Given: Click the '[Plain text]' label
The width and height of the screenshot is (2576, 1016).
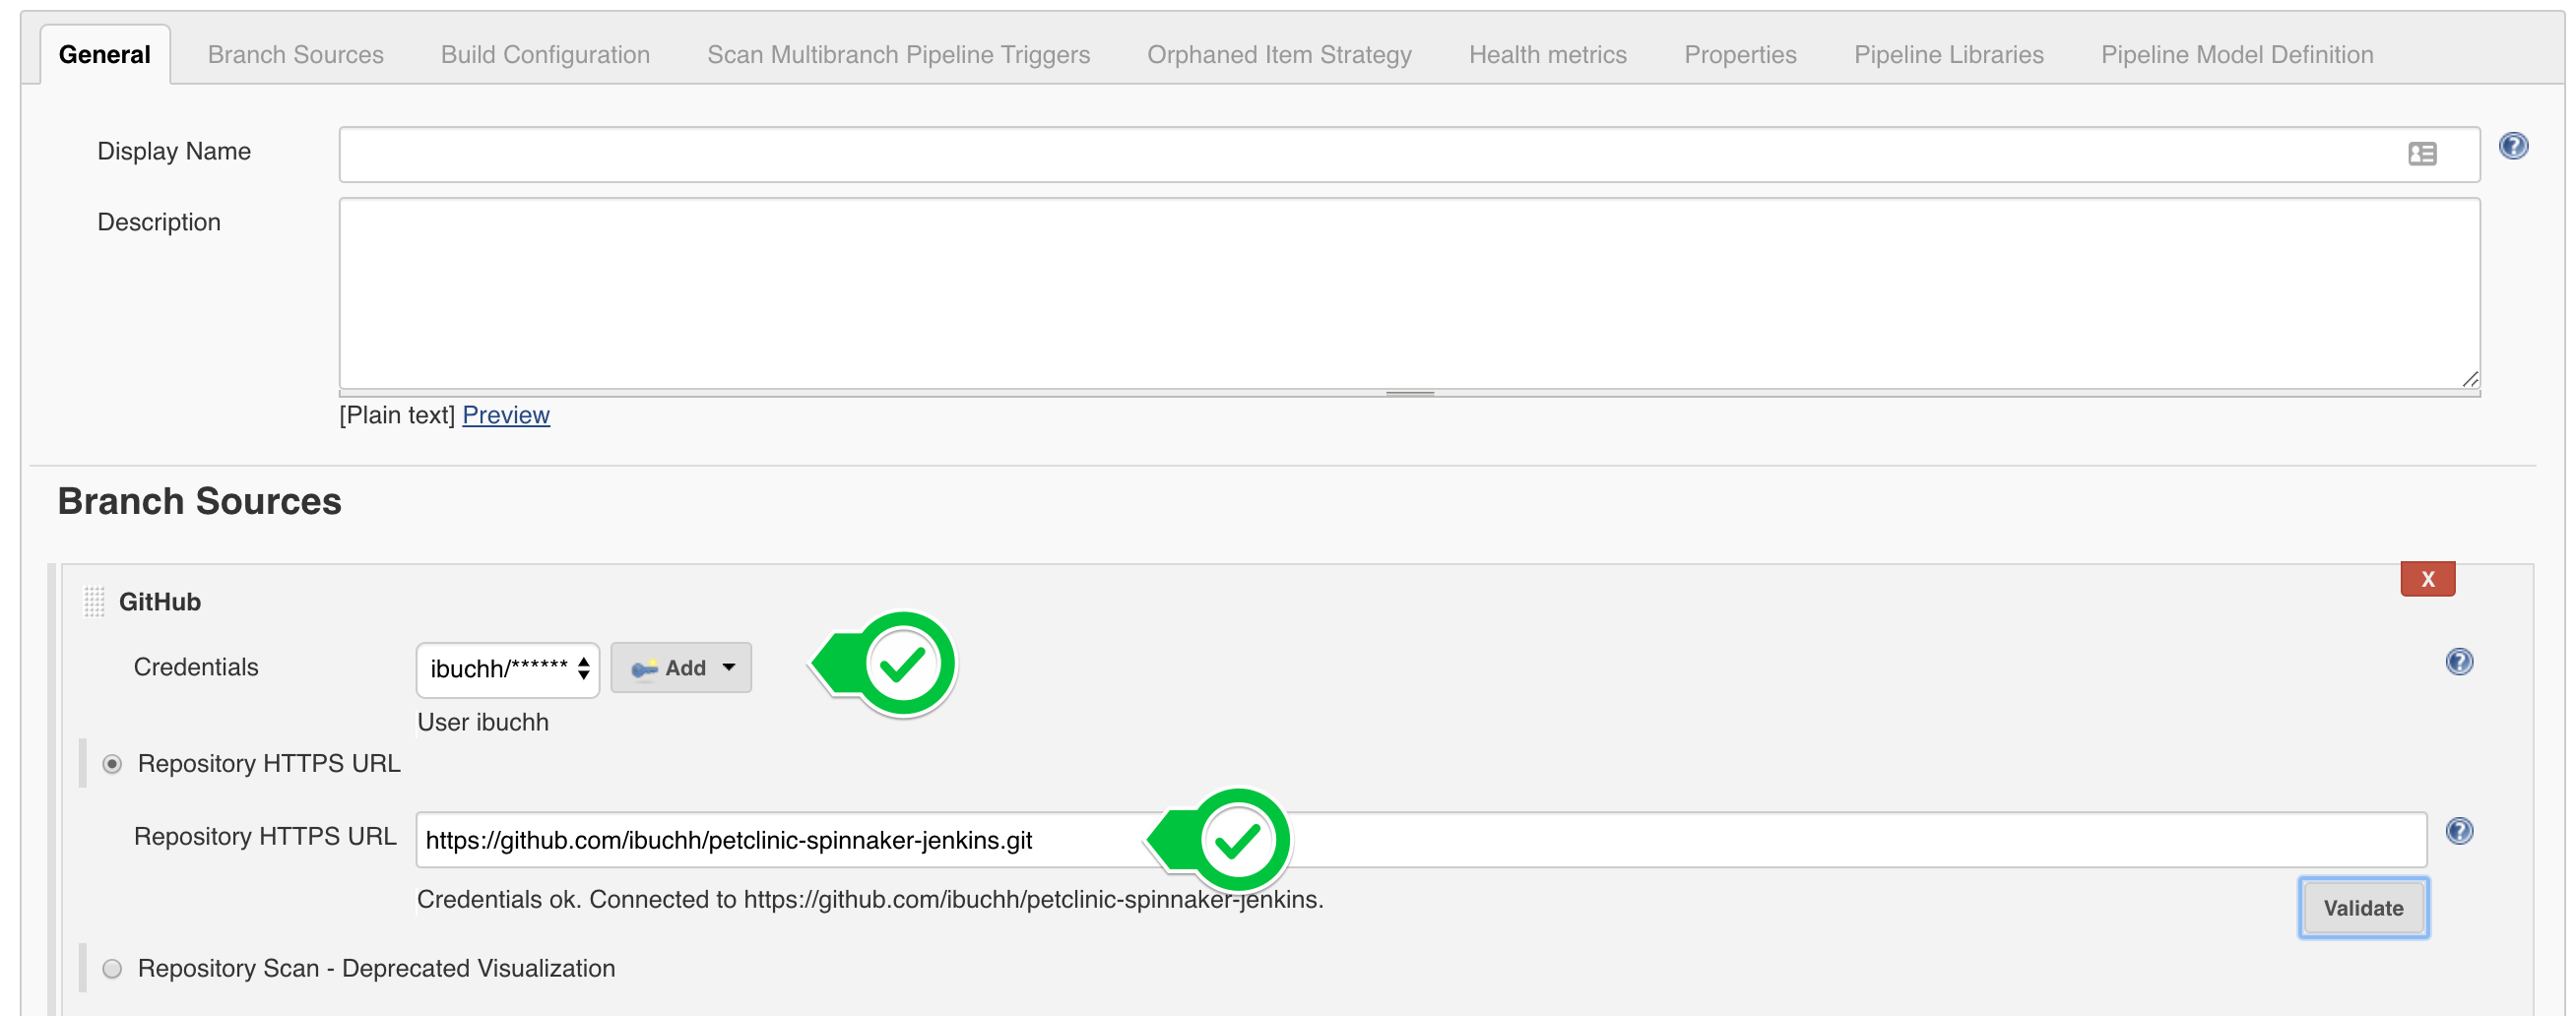Looking at the screenshot, I should [397, 415].
